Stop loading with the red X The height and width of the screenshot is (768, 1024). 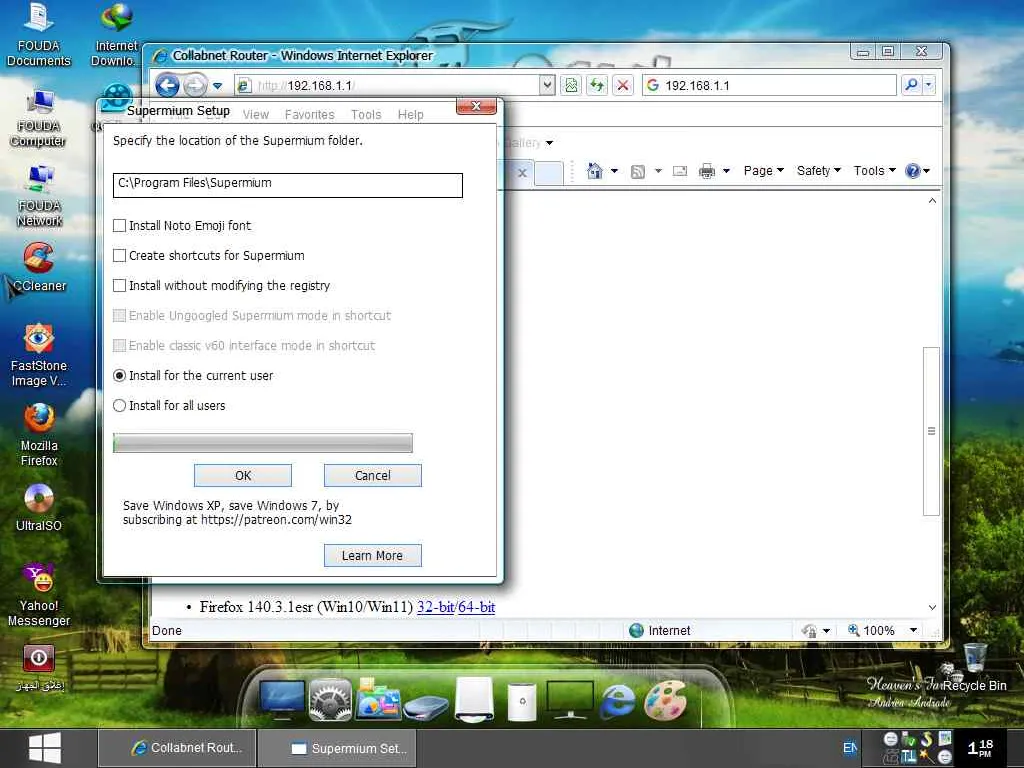[x=623, y=85]
